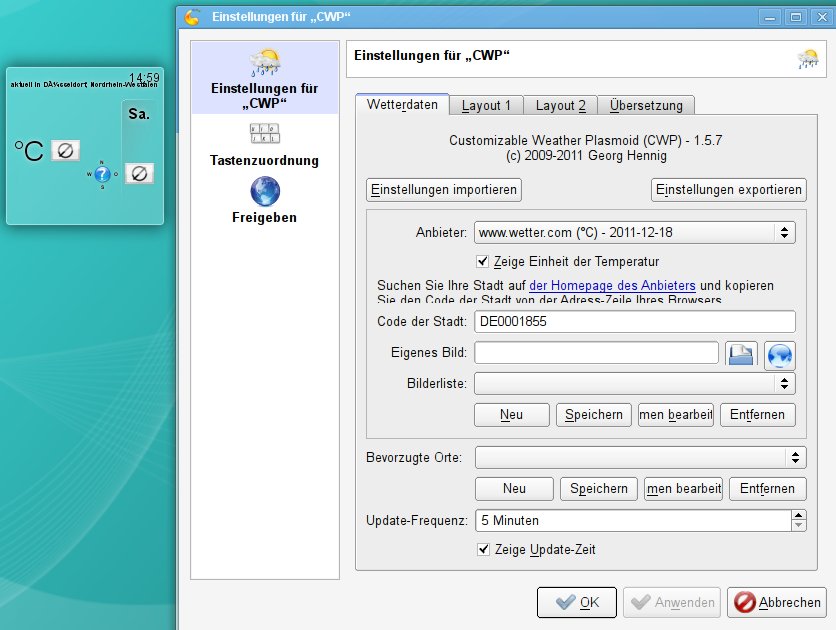Click Namen bearbeiten under Bevorzugte Orte
The height and width of the screenshot is (630, 836).
pyautogui.click(x=684, y=489)
